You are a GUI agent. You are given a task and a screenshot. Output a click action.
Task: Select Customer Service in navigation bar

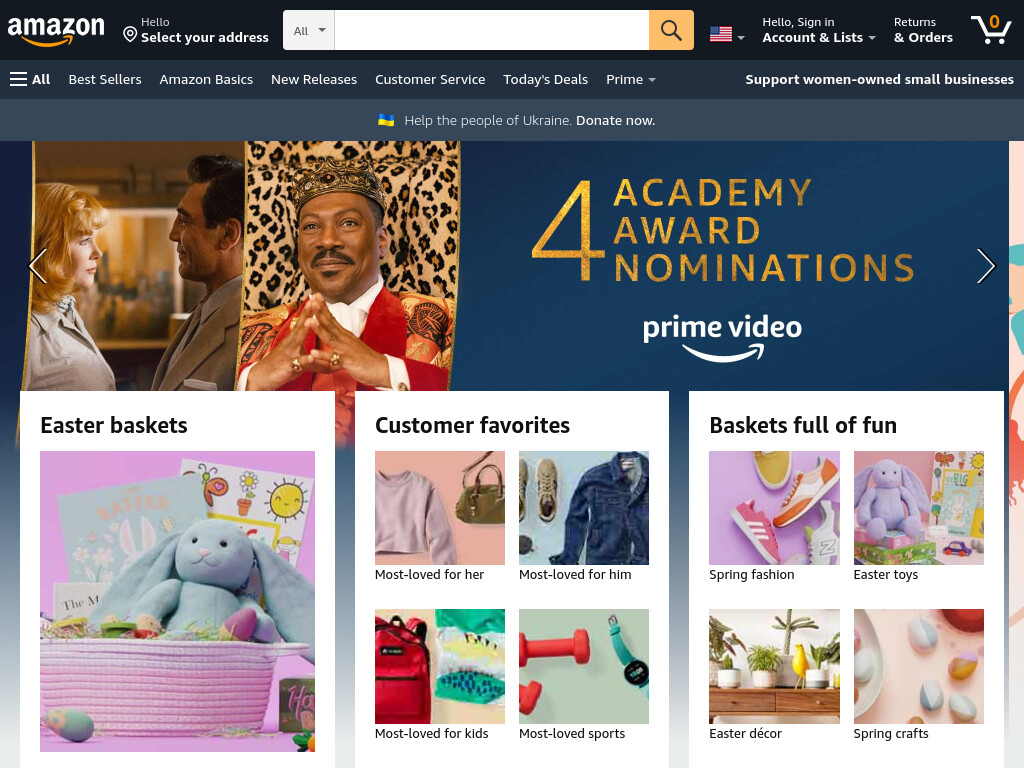pos(430,79)
